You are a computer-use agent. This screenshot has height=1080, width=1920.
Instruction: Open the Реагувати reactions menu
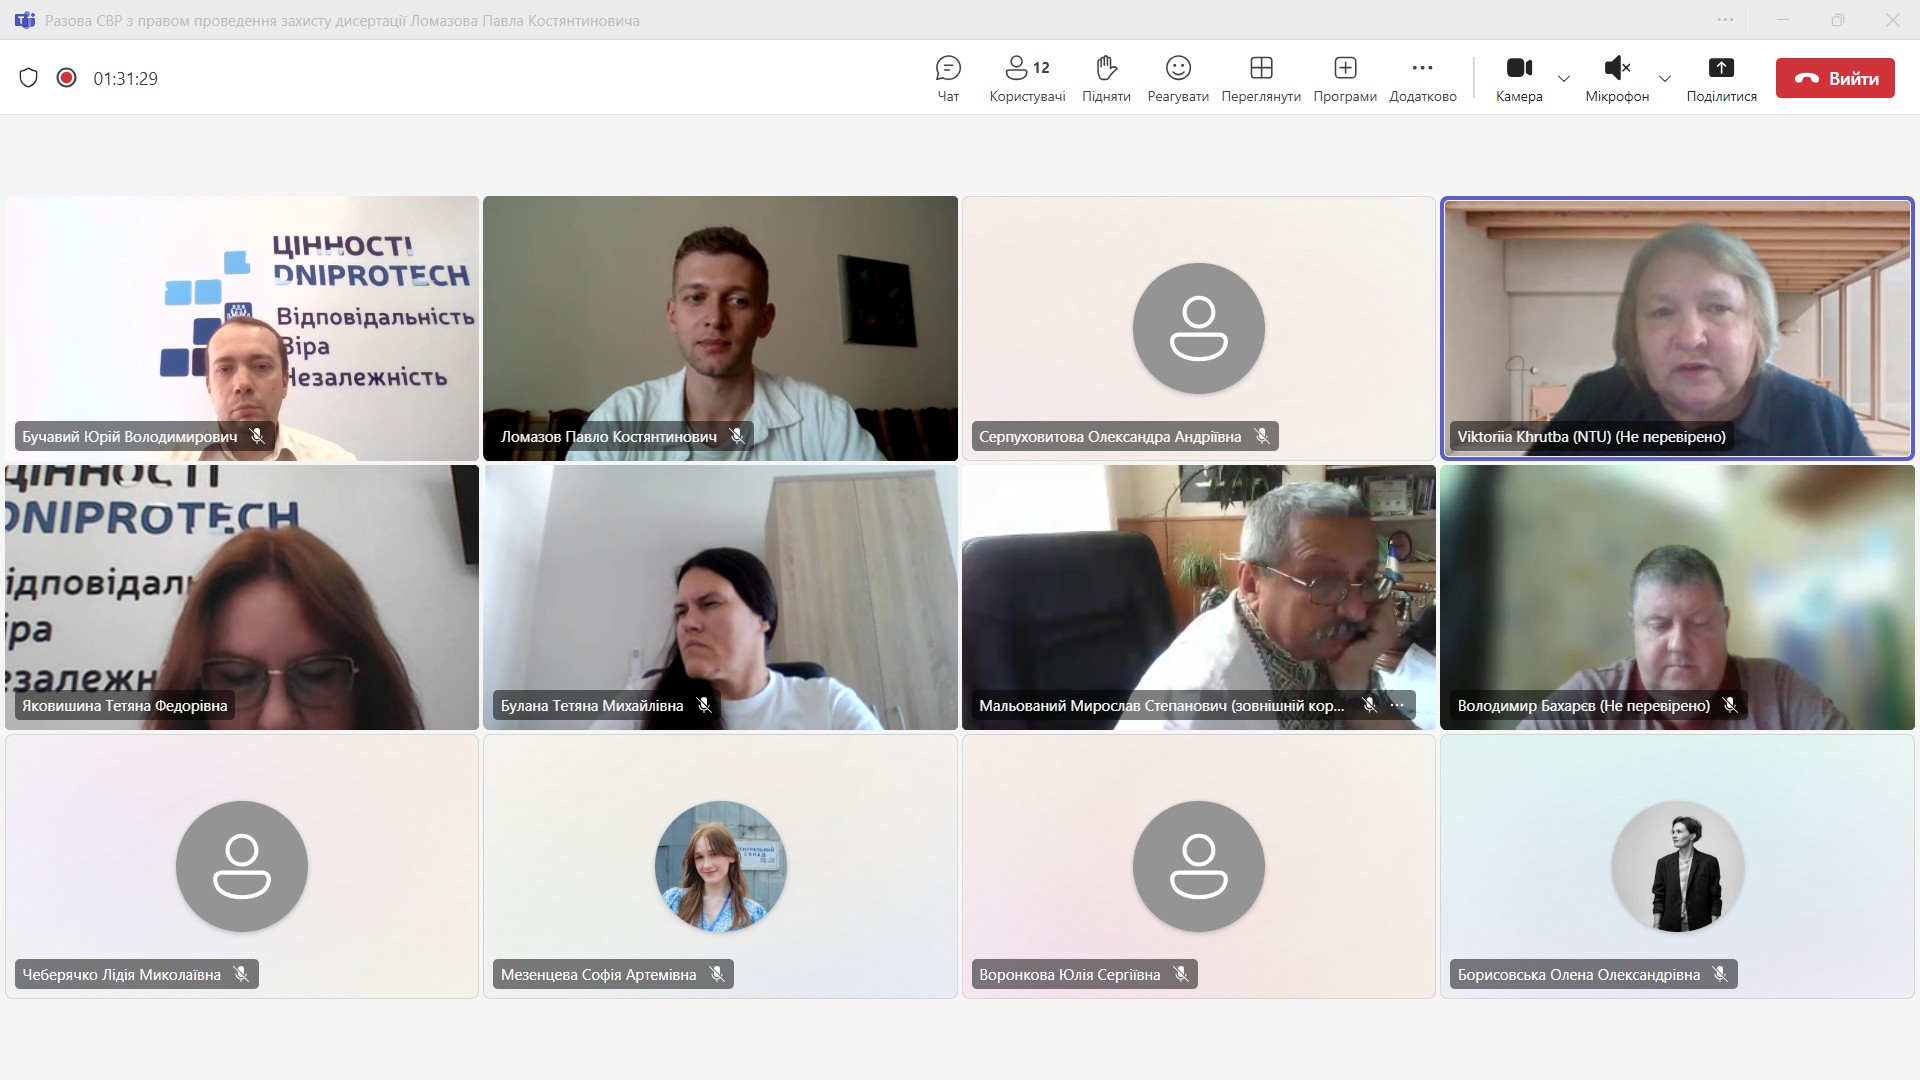click(x=1178, y=78)
